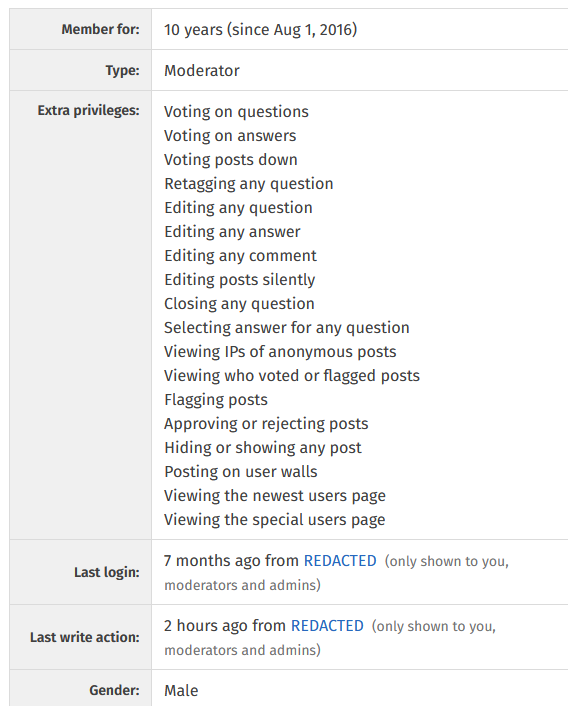Screen dimensions: 568x706
Task: Open the REDACTED link beside Last login
Action: tap(340, 561)
